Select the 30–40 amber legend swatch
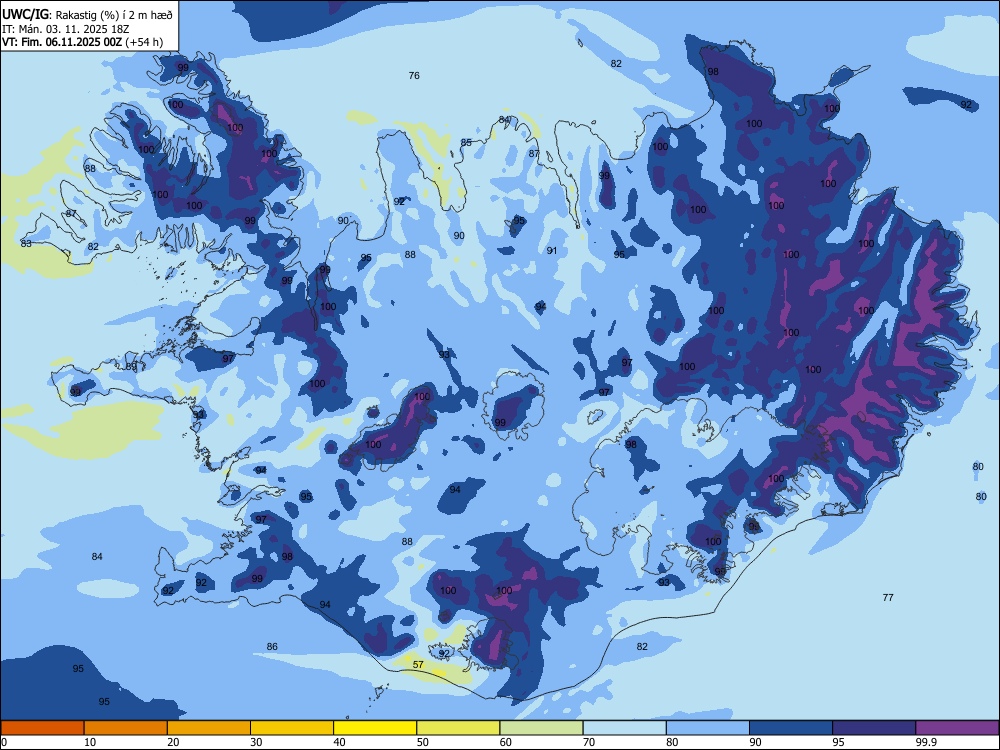The image size is (1000, 750). (292, 728)
